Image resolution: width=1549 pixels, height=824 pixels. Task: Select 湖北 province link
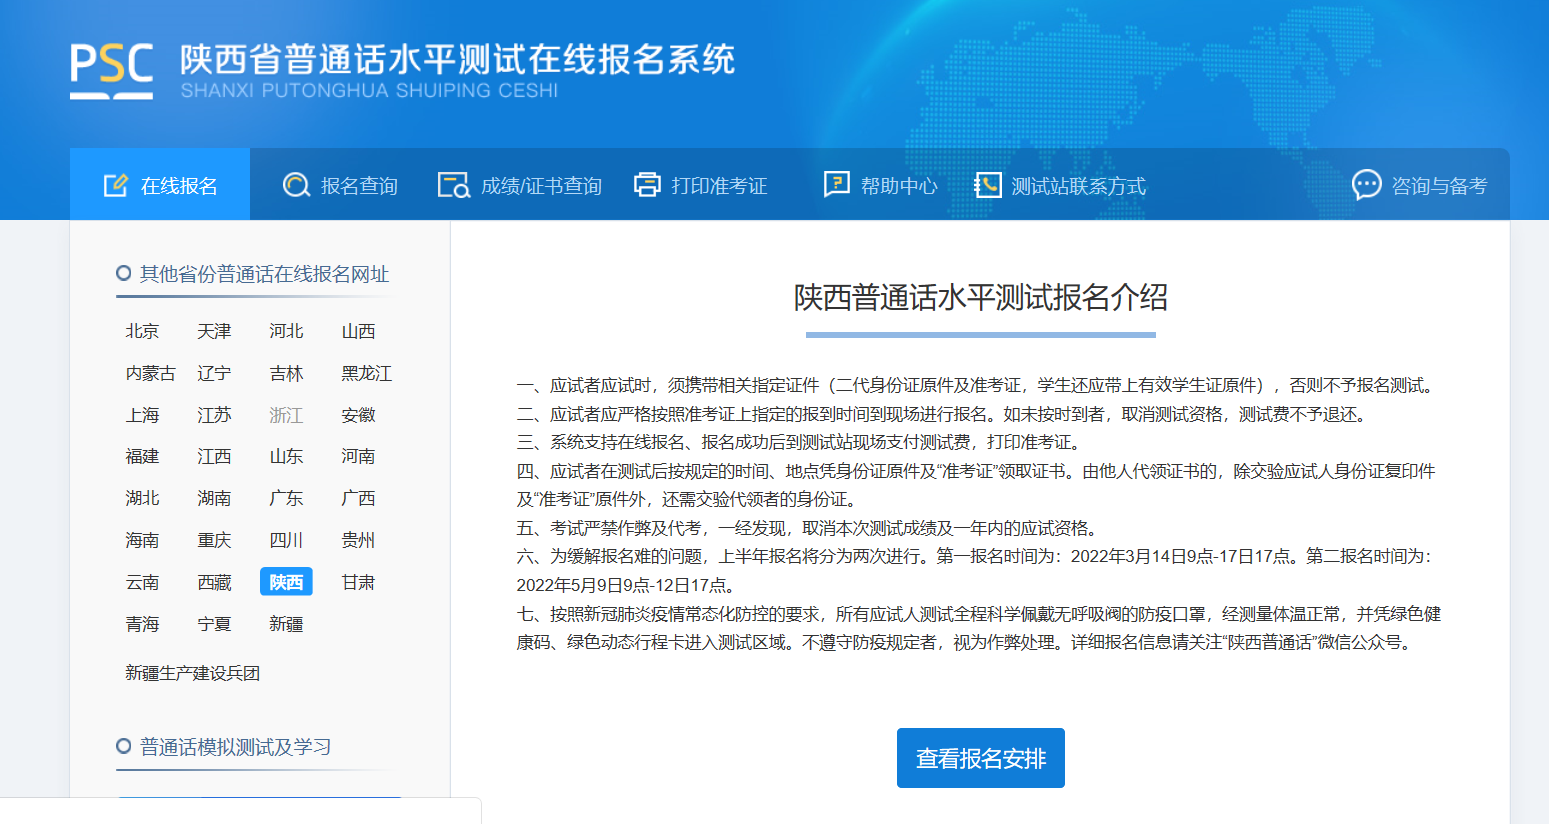[x=142, y=498]
